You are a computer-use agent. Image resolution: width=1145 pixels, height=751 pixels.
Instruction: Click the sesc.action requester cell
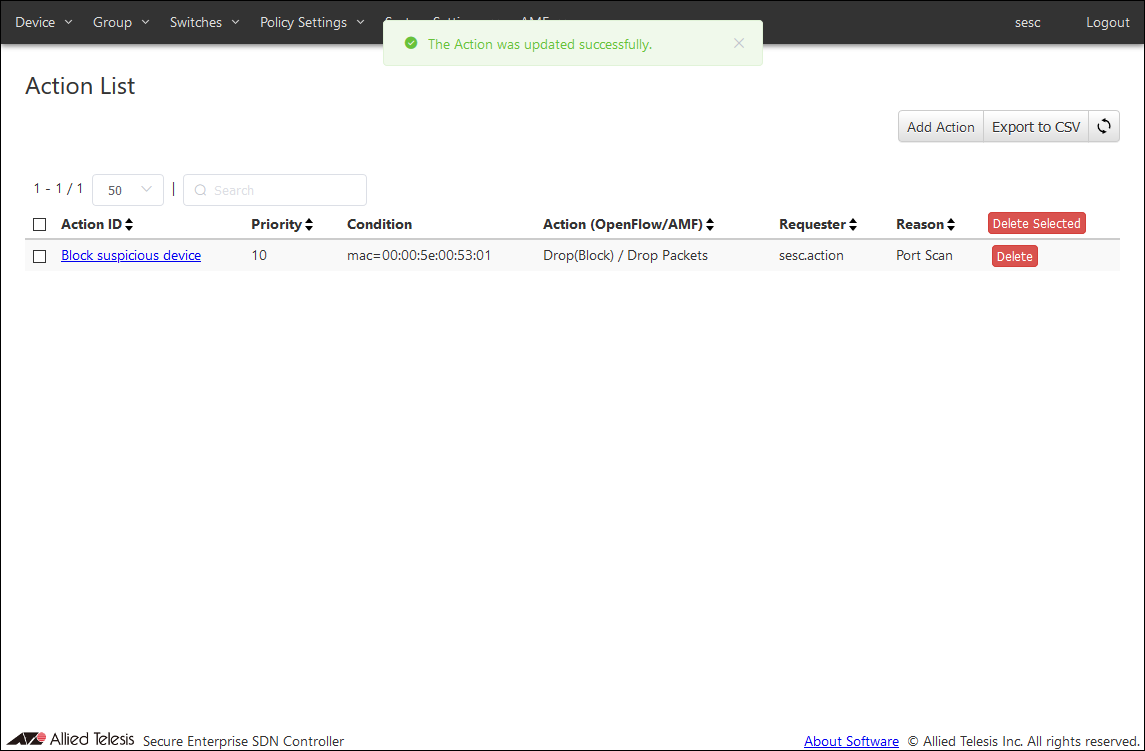pos(811,255)
